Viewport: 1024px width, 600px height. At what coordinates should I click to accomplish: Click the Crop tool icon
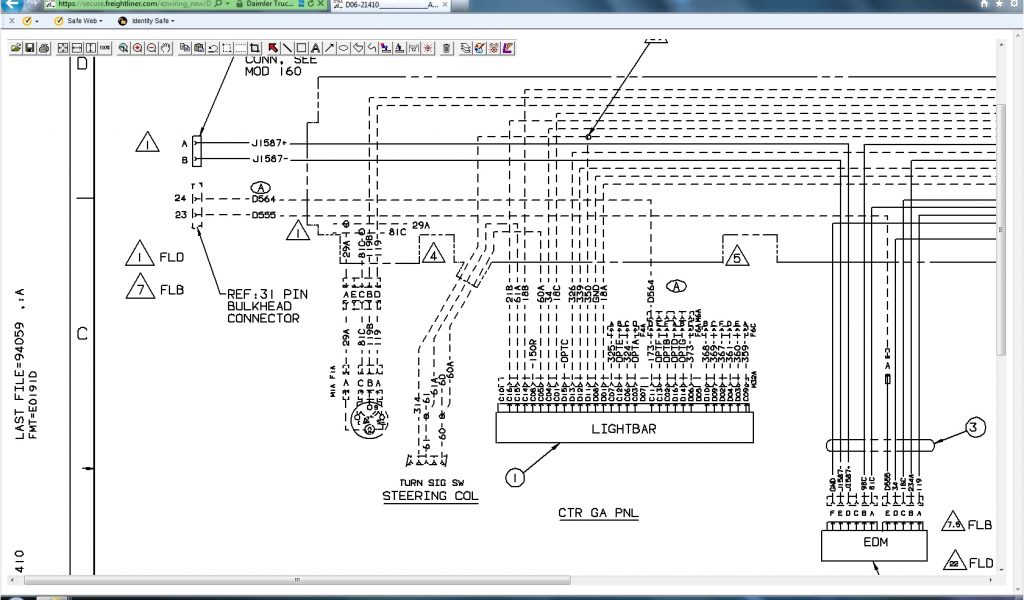click(255, 47)
